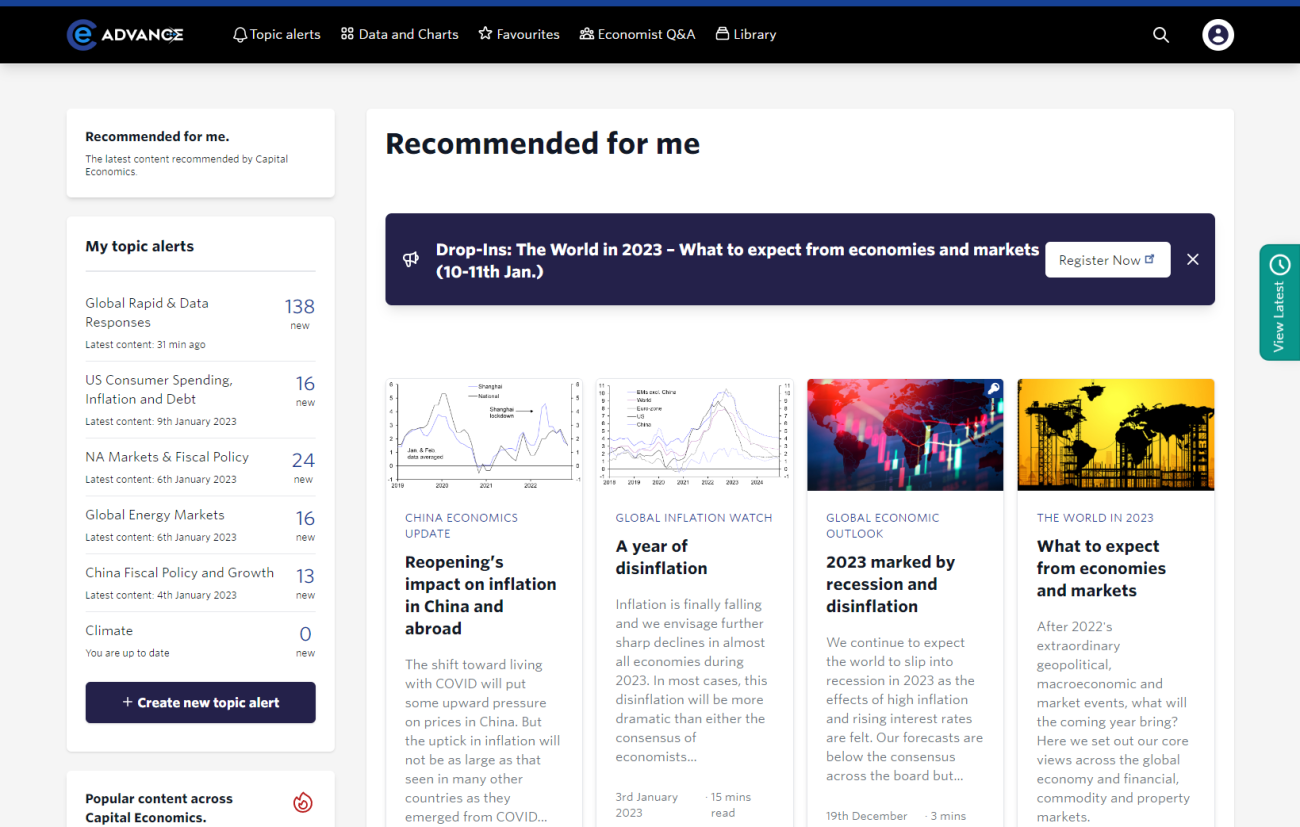Open Global Rapid & Data Responses alert

pos(147,312)
